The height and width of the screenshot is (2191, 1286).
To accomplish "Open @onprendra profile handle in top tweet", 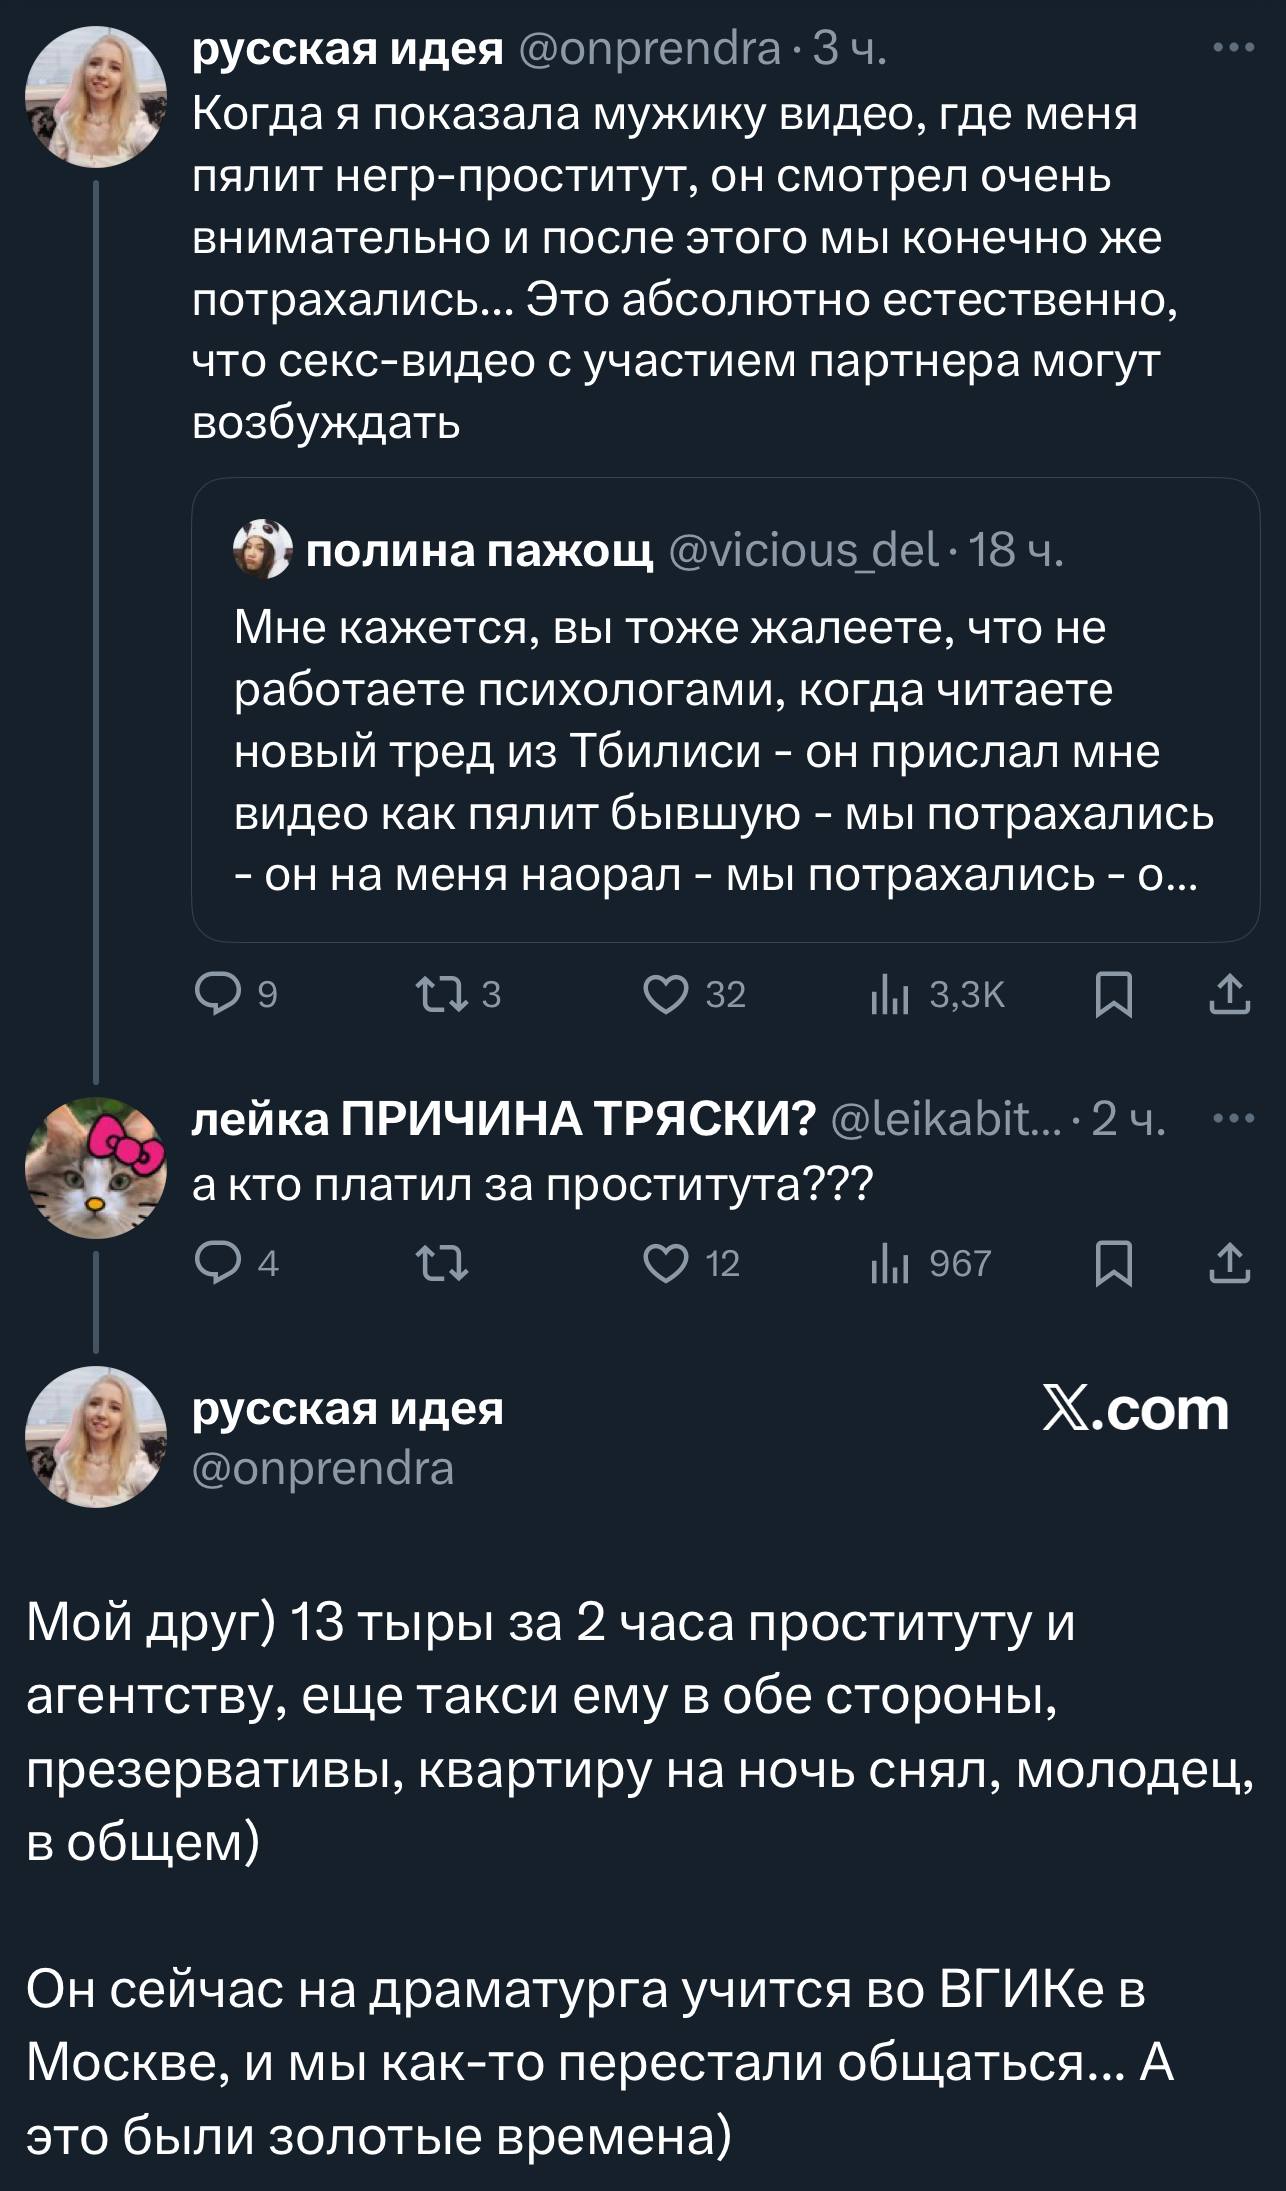I will point(650,49).
